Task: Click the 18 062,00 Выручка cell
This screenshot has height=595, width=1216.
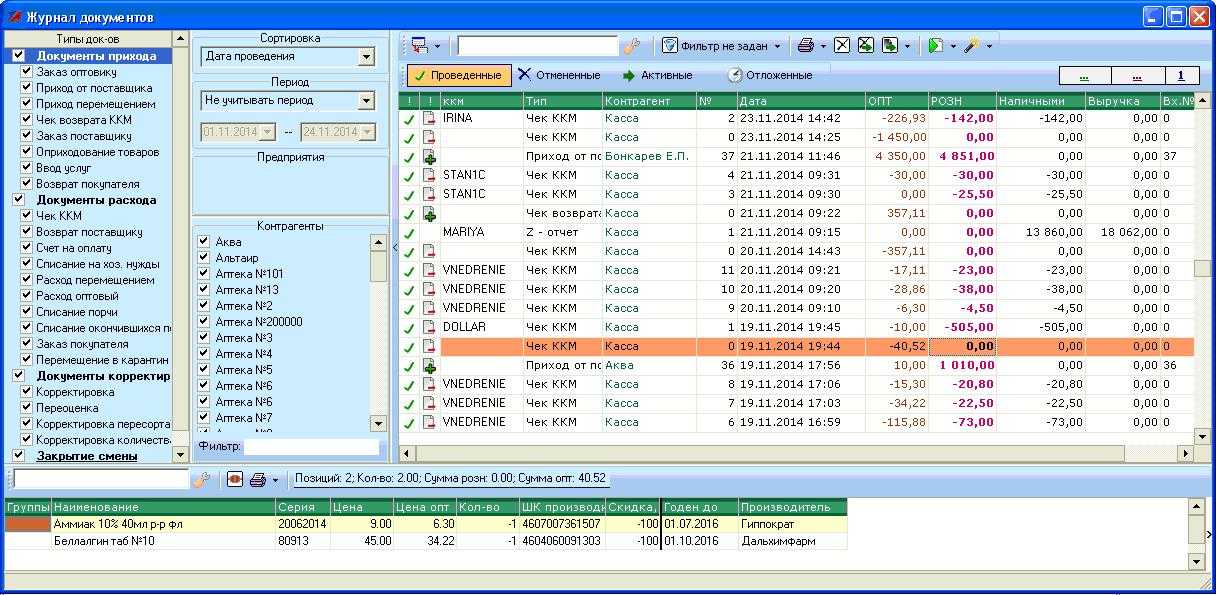Action: coord(1122,232)
